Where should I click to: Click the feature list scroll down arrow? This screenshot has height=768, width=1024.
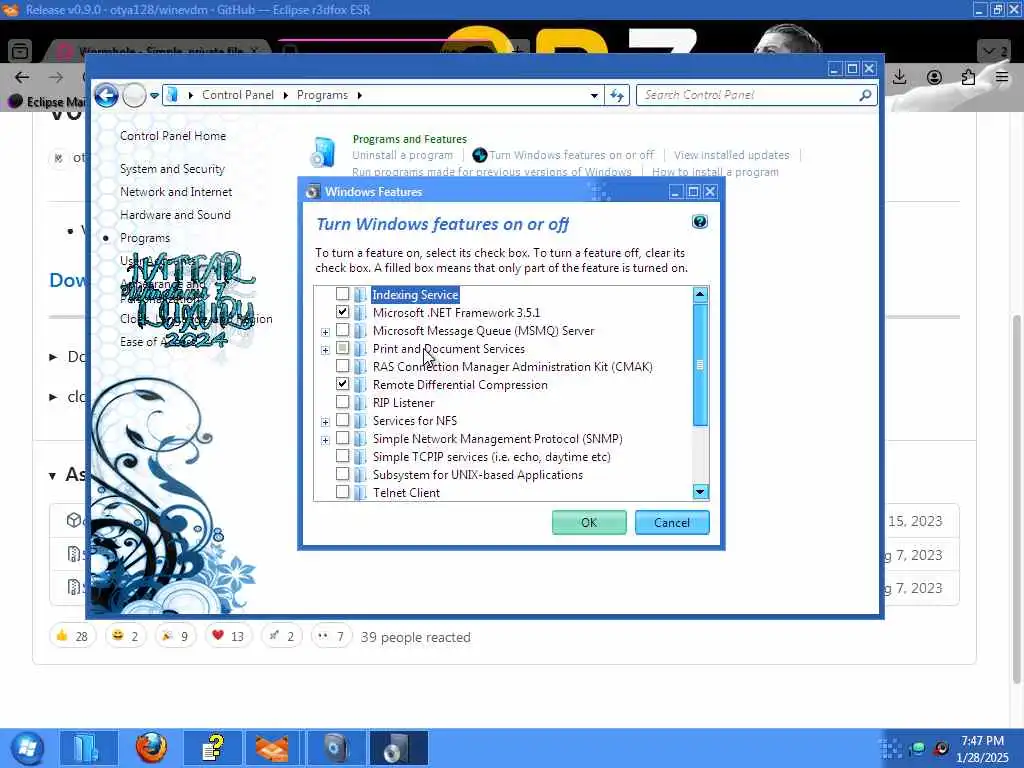pyautogui.click(x=700, y=492)
